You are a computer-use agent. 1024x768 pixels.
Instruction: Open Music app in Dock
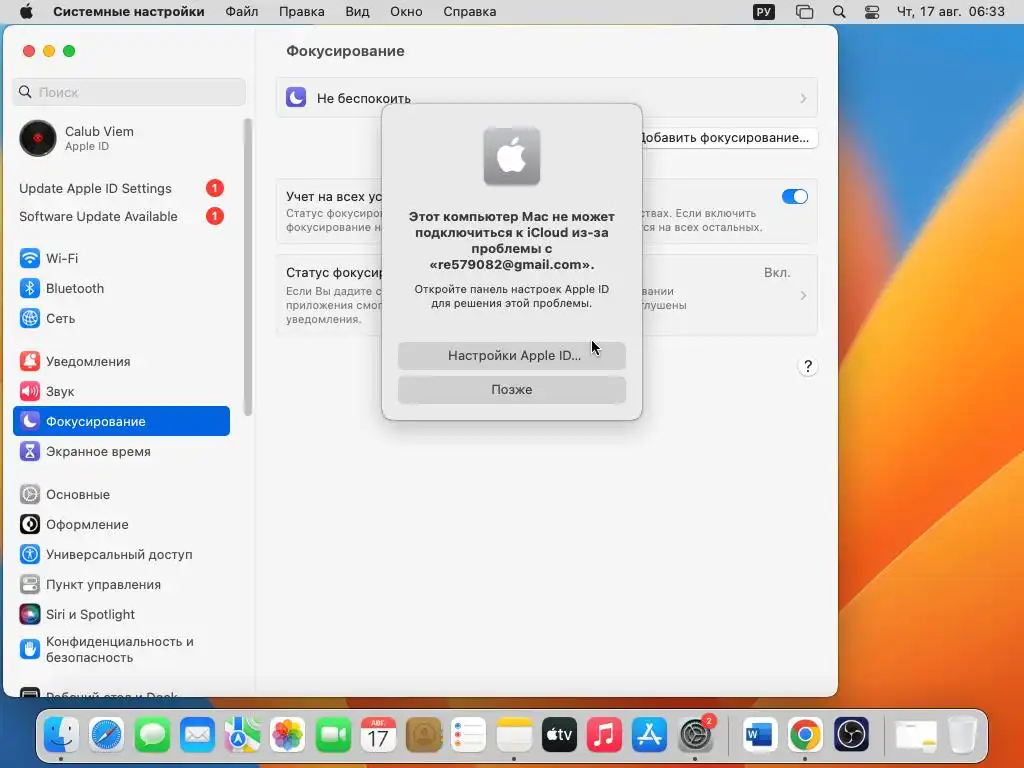pyautogui.click(x=604, y=735)
